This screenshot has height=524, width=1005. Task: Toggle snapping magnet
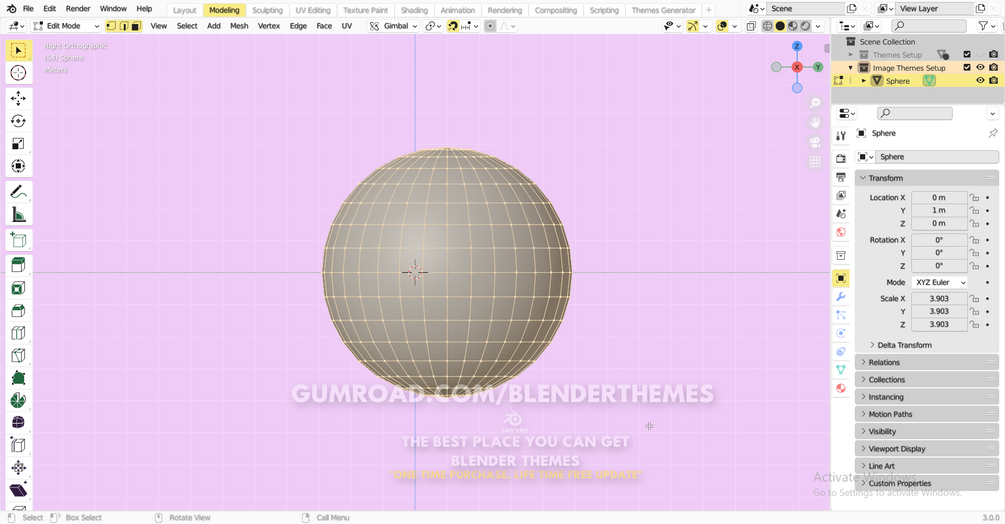[453, 26]
